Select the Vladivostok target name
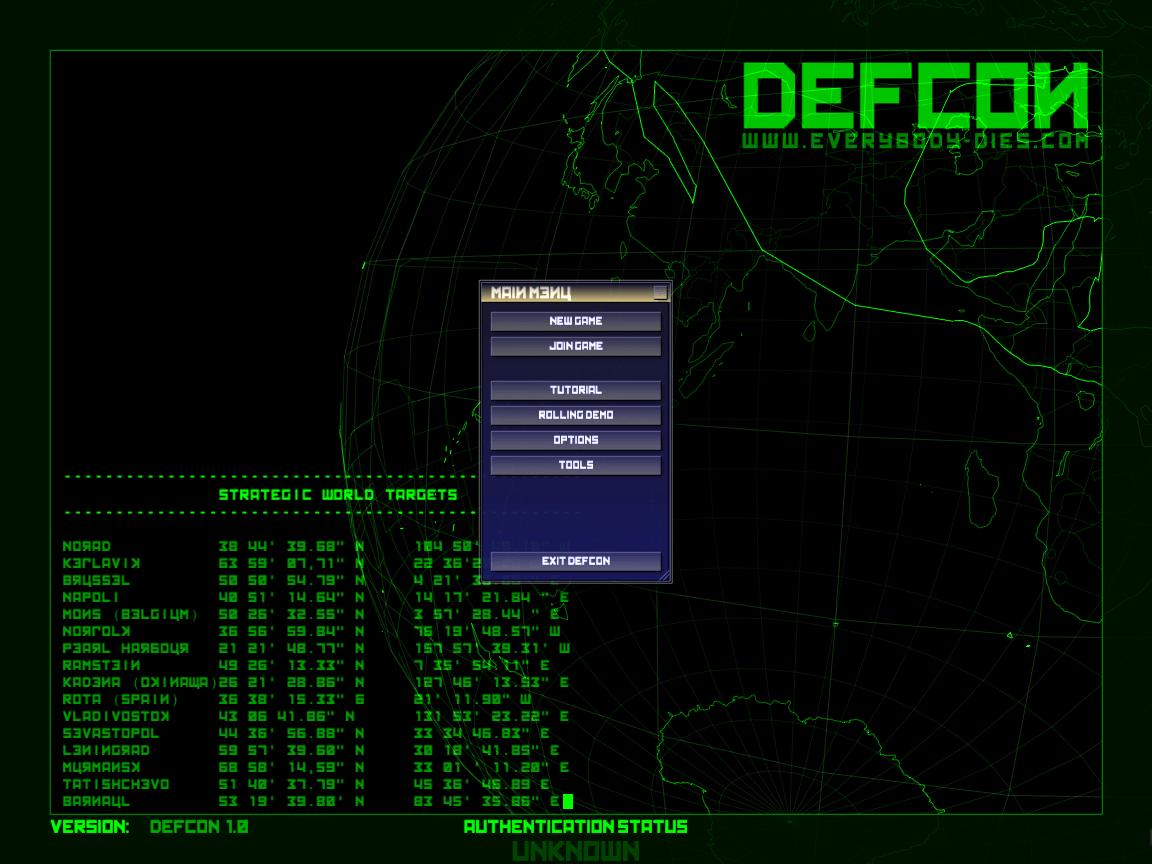Viewport: 1152px width, 864px height. 116,716
